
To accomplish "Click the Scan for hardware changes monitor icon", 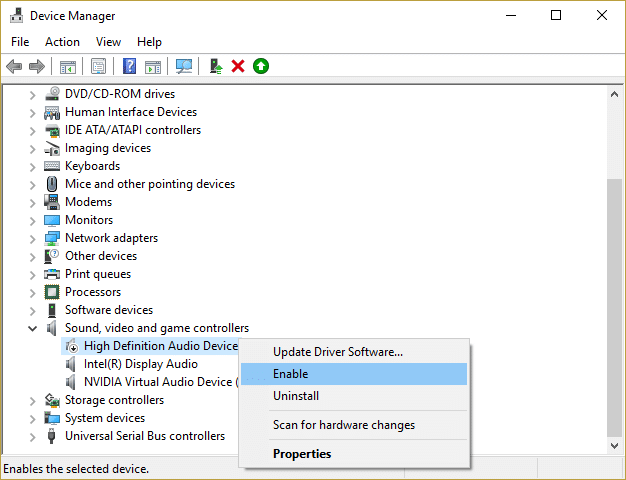I will coord(184,66).
